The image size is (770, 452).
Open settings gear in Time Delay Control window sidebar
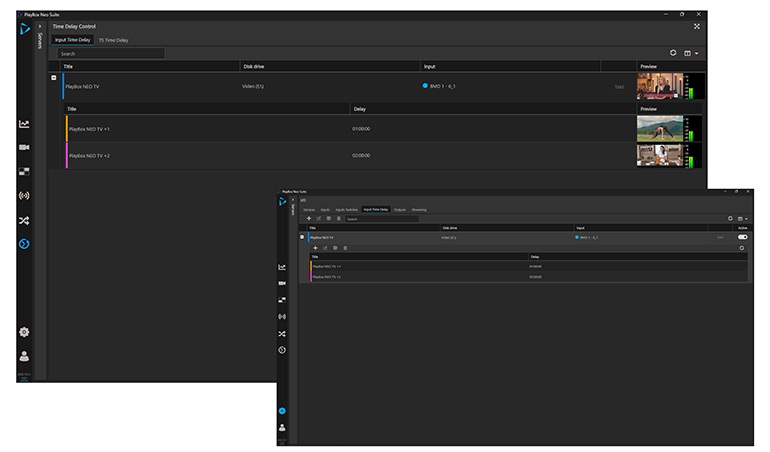tap(24, 332)
